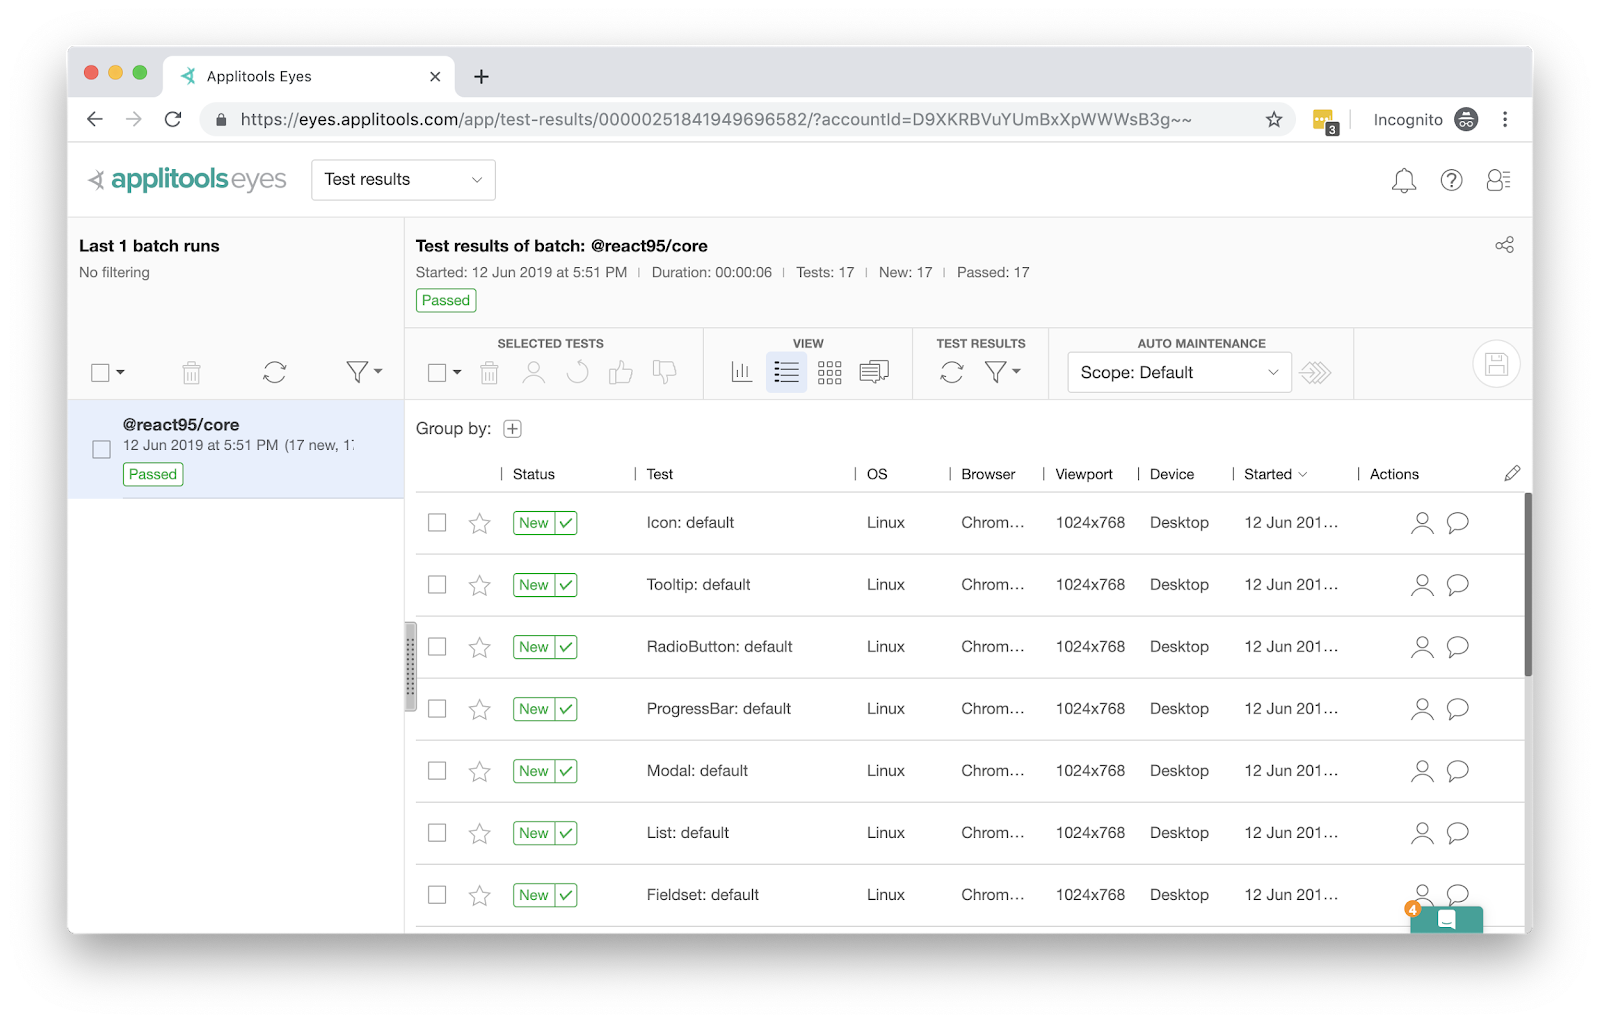Open the batch list filter dropdown
This screenshot has height=1023, width=1600.
point(364,372)
